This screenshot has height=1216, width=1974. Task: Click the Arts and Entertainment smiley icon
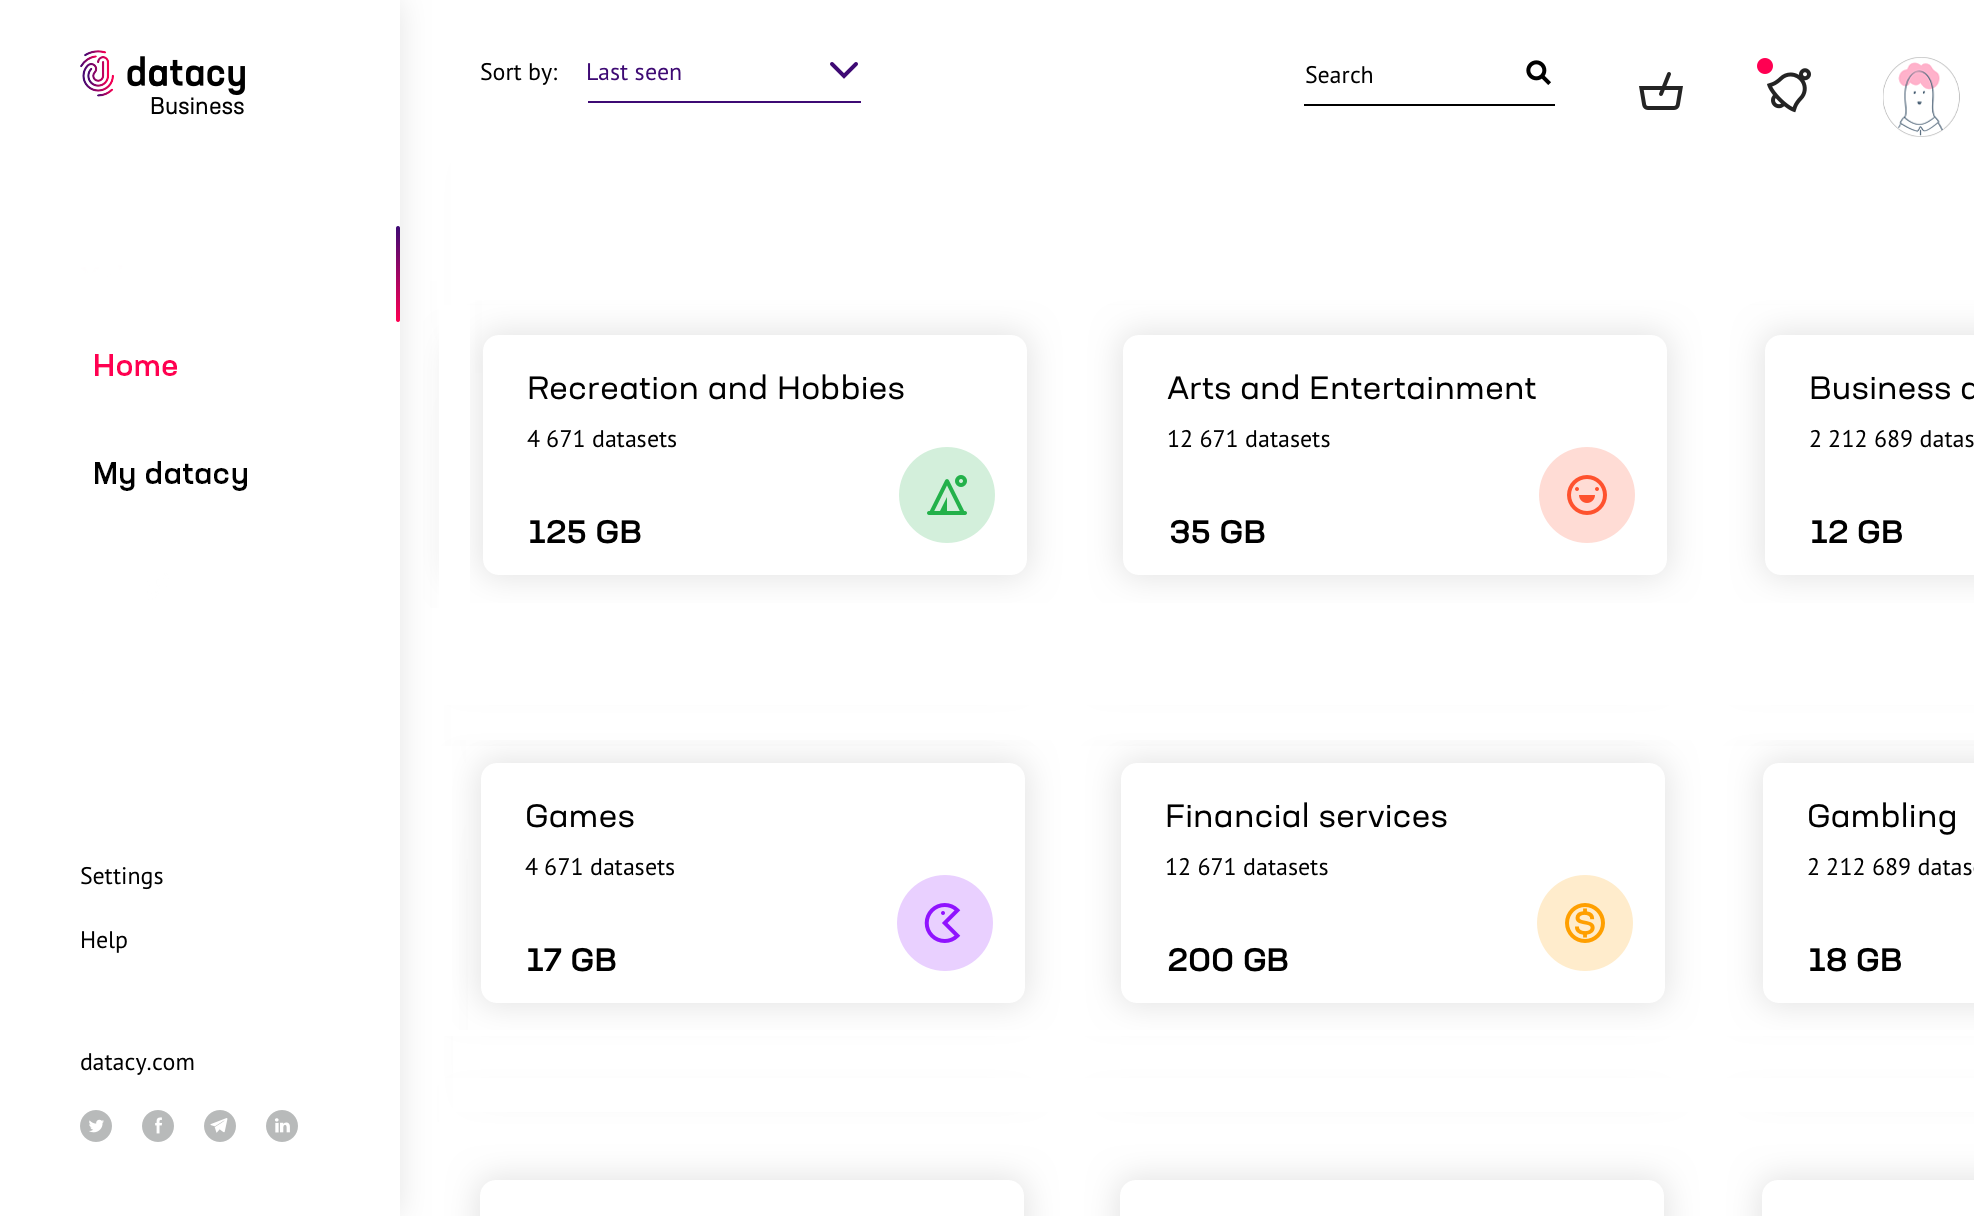(x=1586, y=495)
